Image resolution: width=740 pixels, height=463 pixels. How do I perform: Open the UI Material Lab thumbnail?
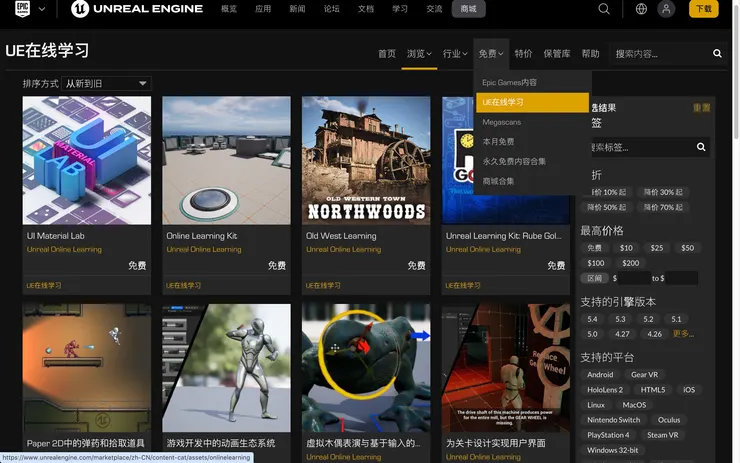coord(87,160)
